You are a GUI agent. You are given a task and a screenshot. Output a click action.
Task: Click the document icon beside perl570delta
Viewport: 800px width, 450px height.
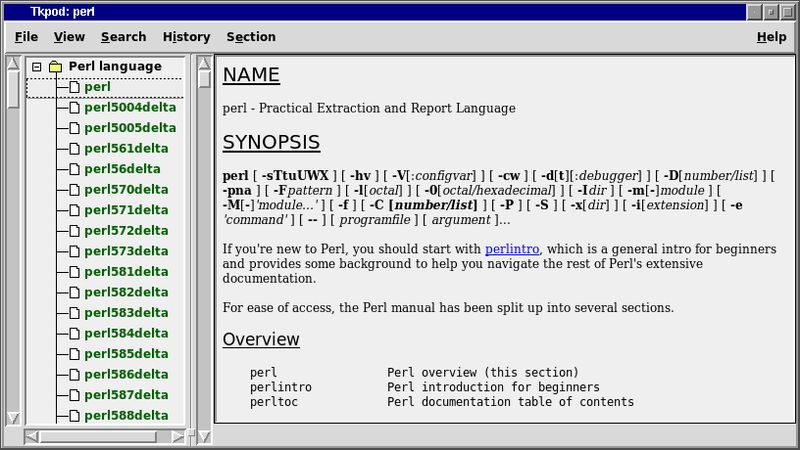(x=74, y=190)
